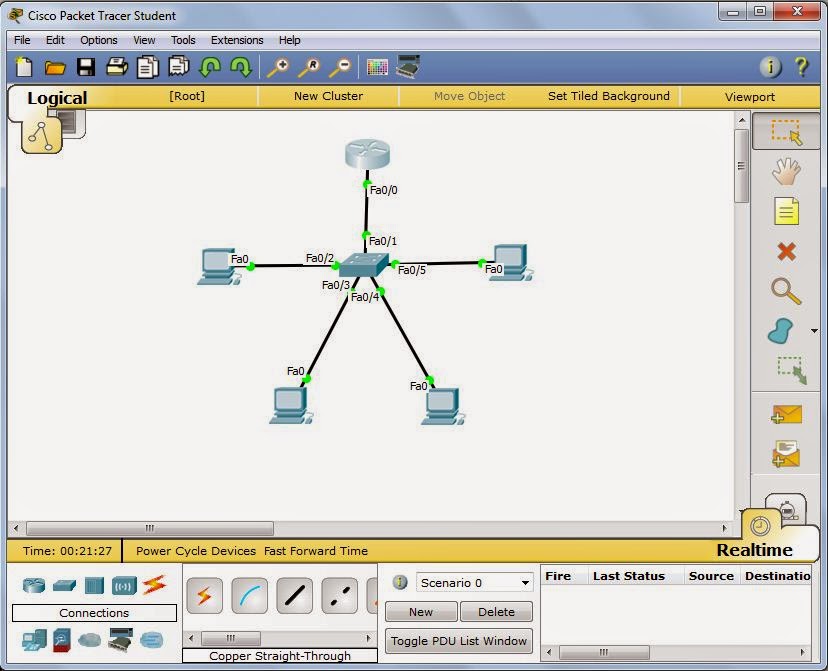The width and height of the screenshot is (828, 671).
Task: Select the Automatically Choose Connection lightning icon
Action: tap(204, 594)
